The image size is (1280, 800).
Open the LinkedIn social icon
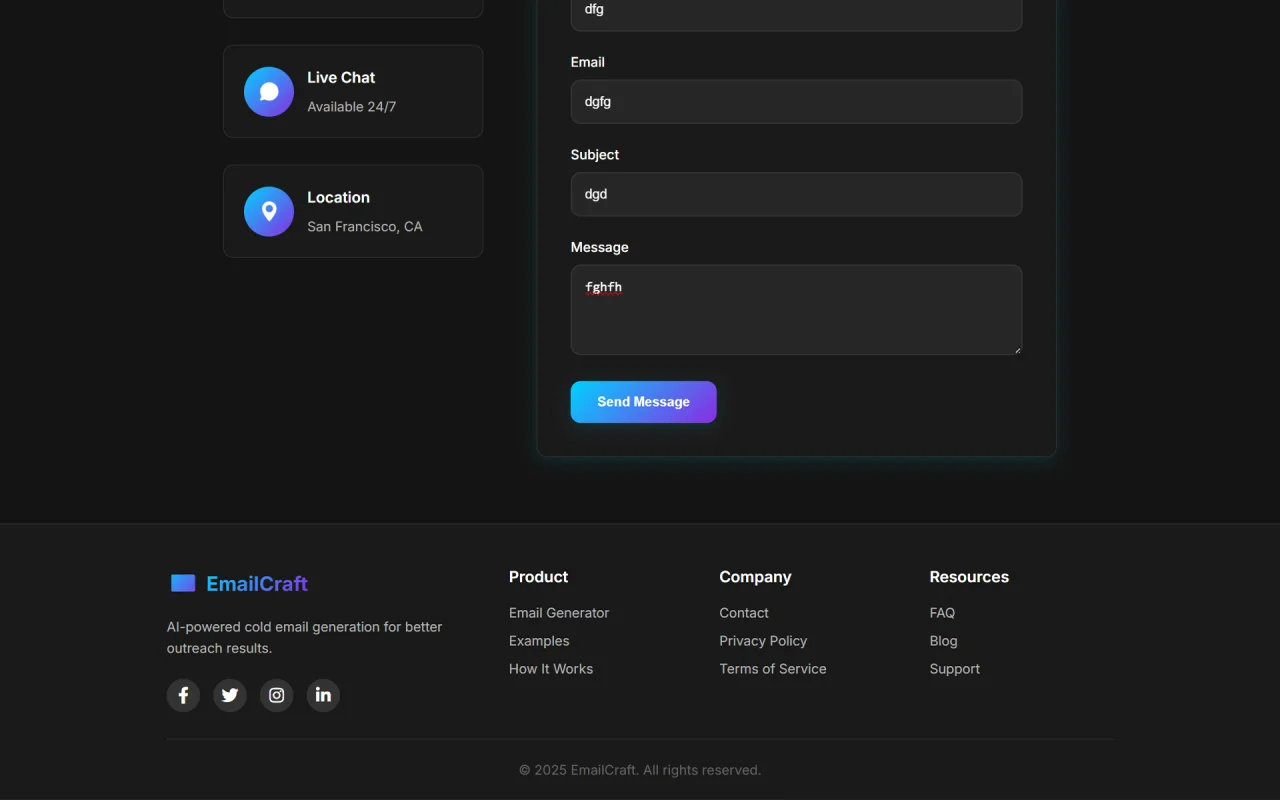(x=323, y=695)
